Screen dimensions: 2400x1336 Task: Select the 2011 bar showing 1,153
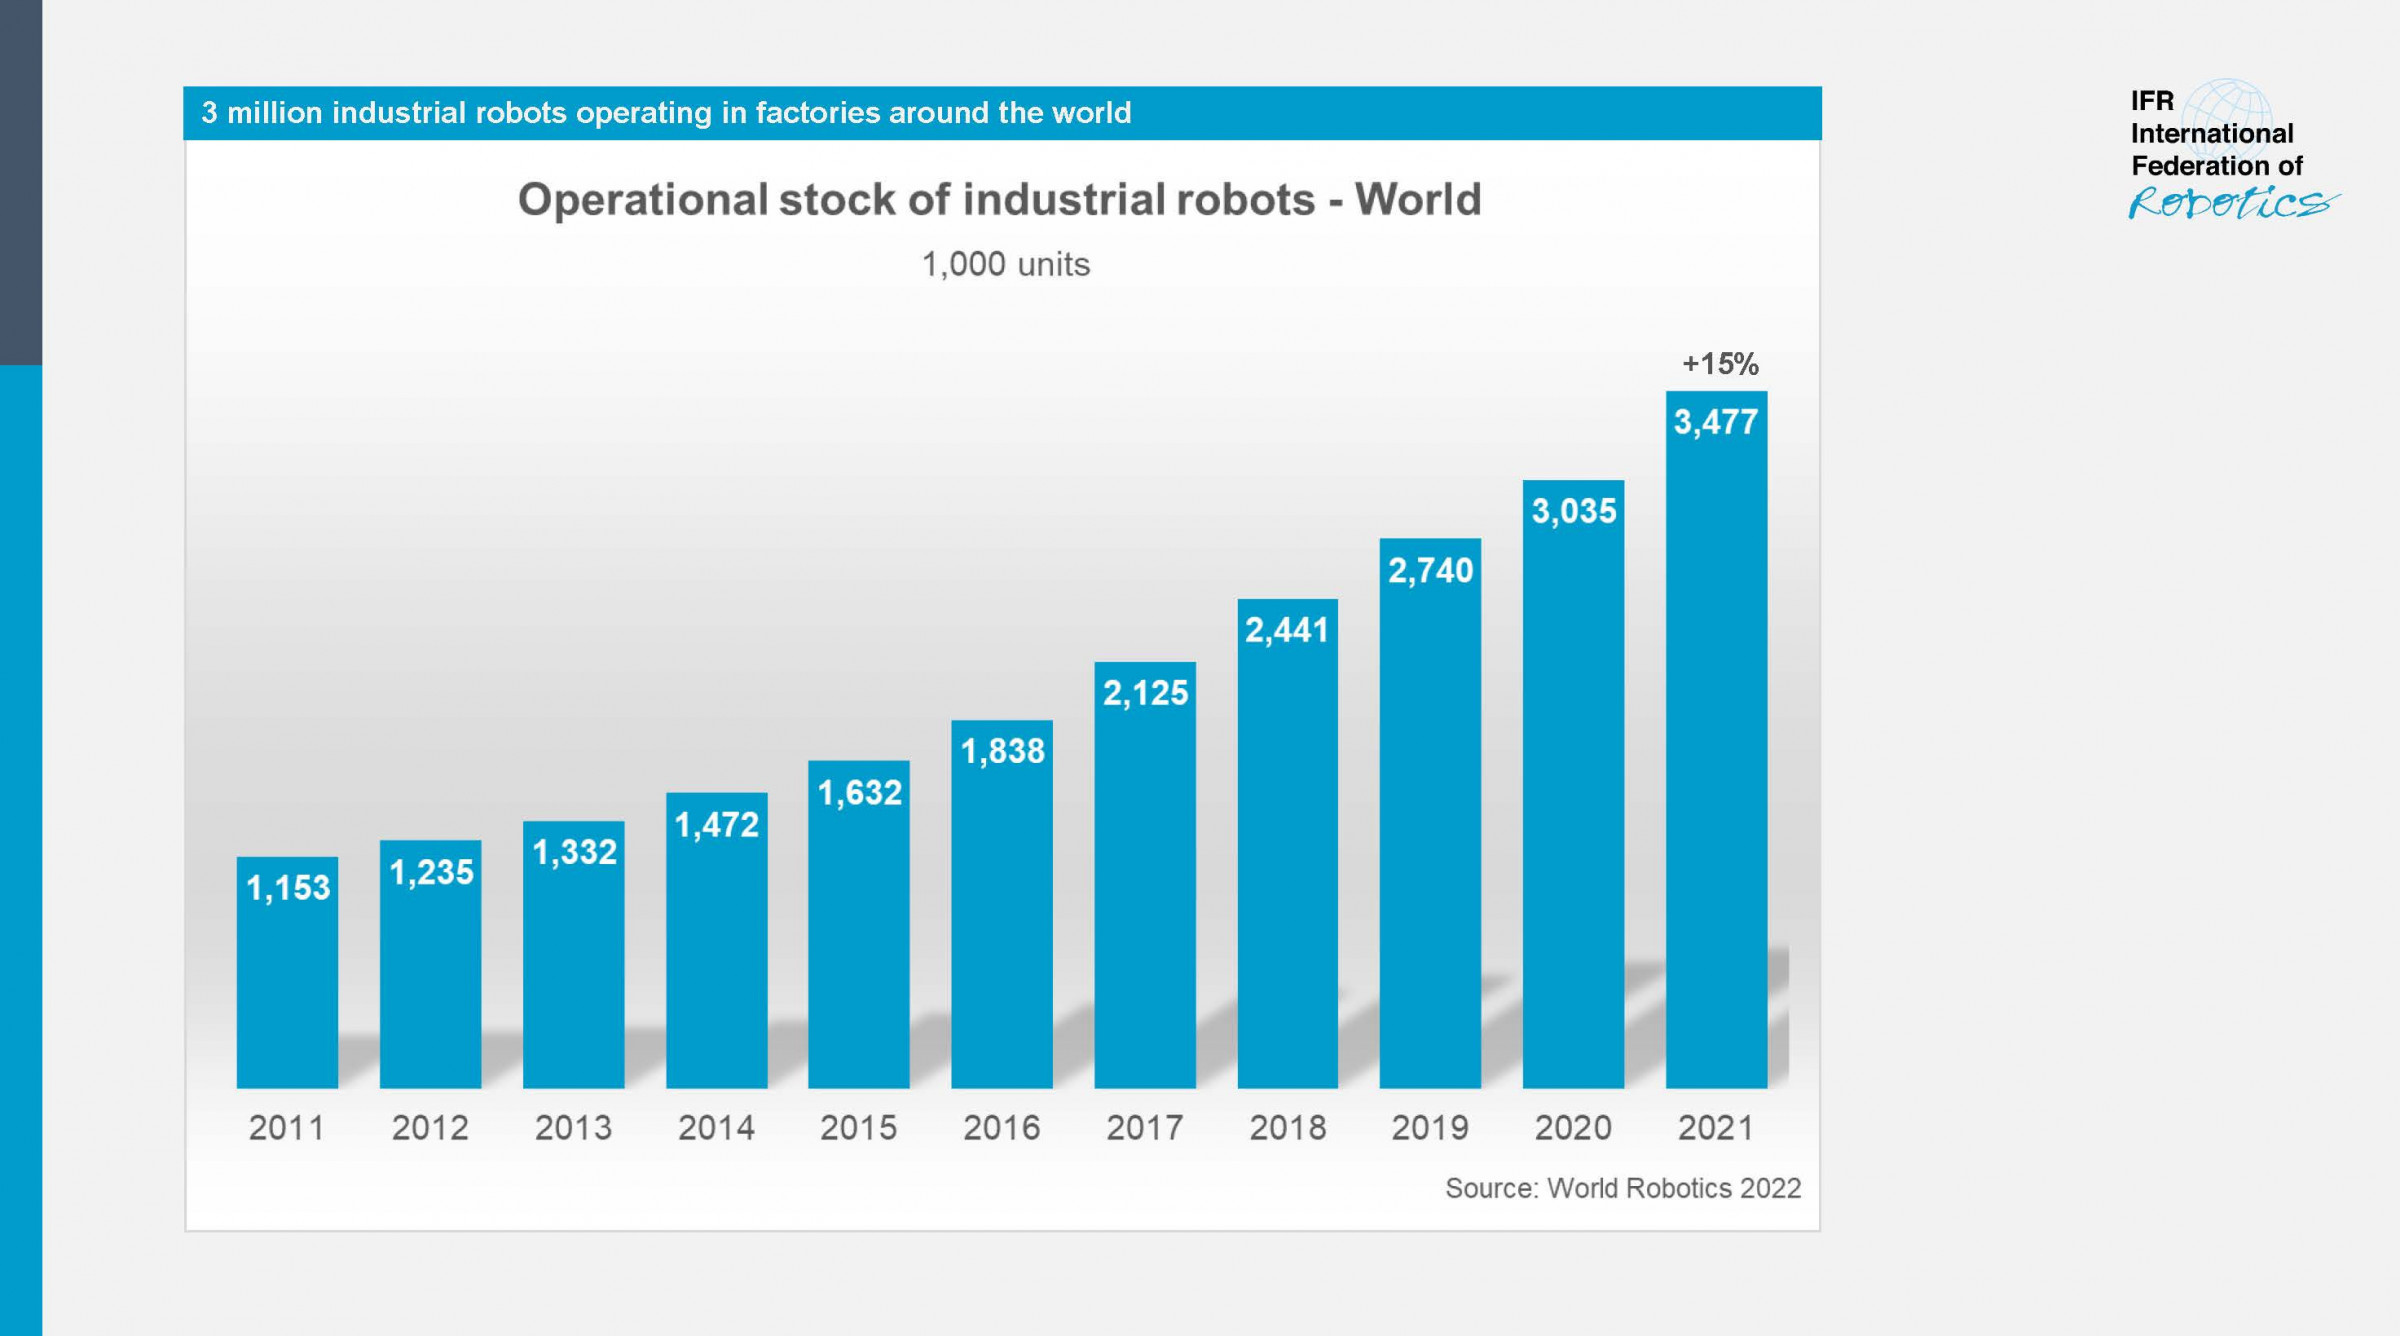pyautogui.click(x=287, y=972)
